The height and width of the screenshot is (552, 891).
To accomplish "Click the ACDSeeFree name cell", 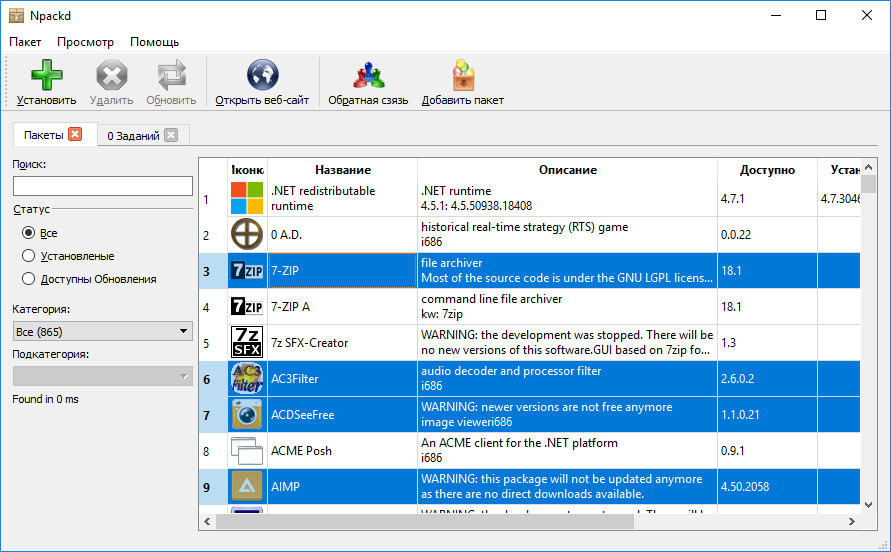I will point(342,414).
